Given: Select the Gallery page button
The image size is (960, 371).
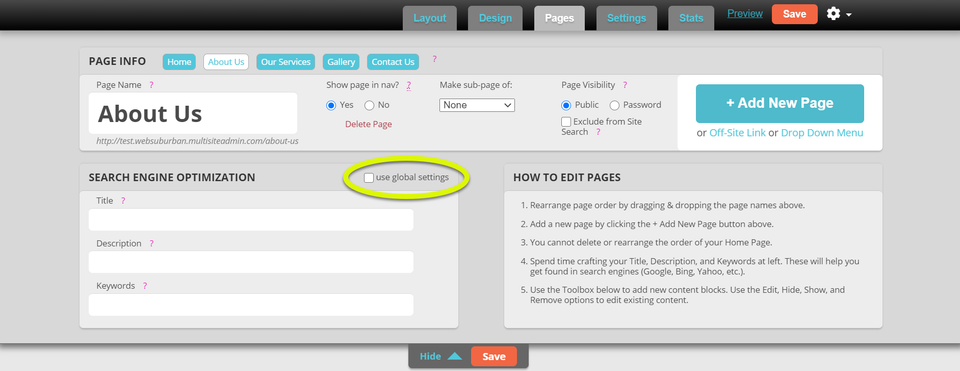Looking at the screenshot, I should [x=341, y=62].
